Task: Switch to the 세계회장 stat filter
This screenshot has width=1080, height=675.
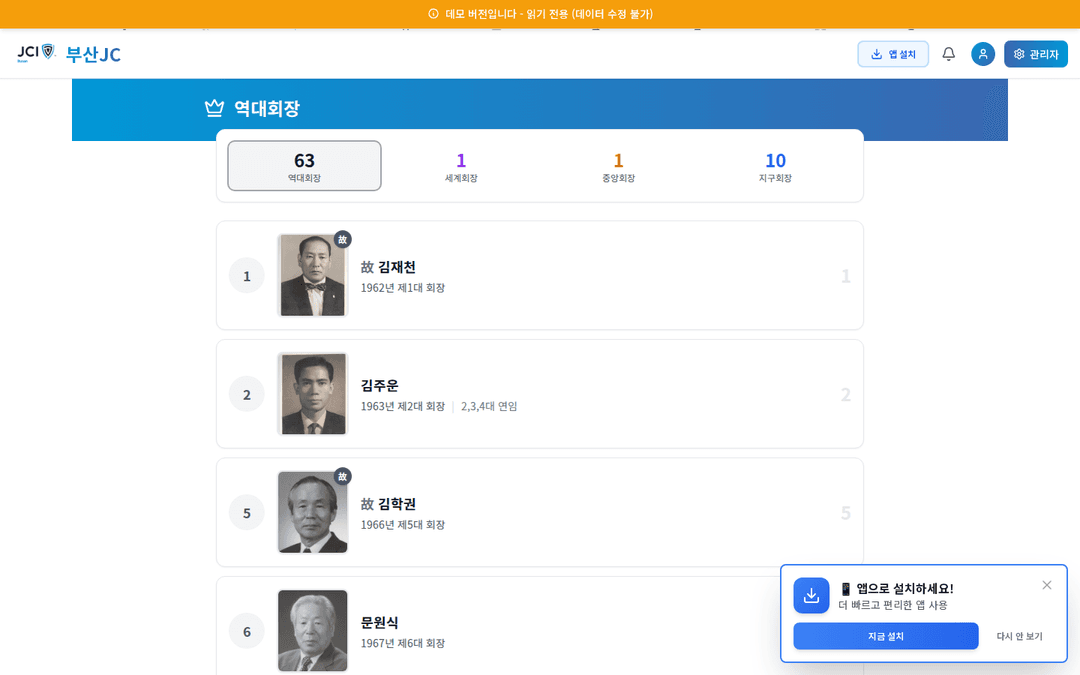Action: point(460,166)
